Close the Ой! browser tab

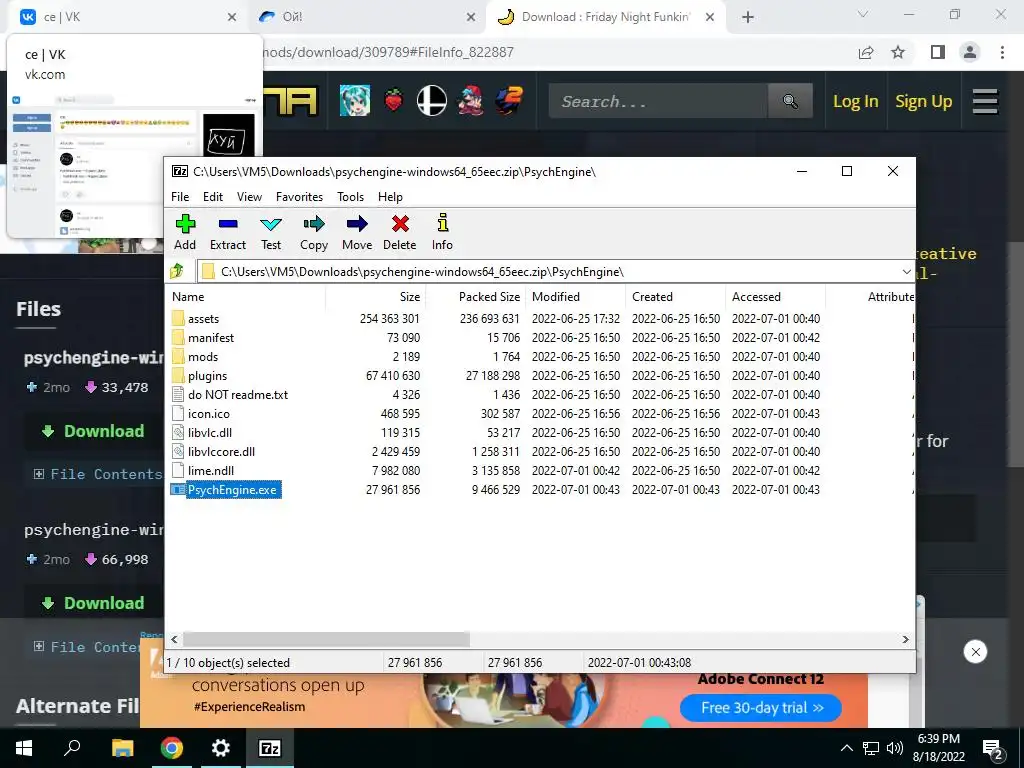(471, 18)
